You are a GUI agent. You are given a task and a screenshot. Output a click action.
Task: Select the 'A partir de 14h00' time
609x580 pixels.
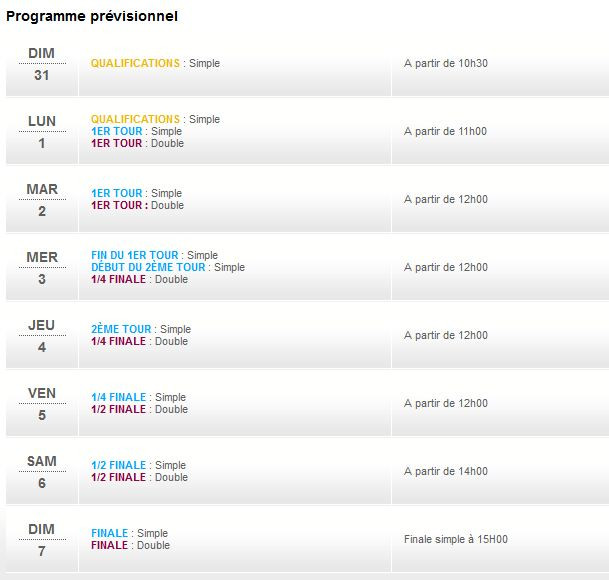[446, 471]
